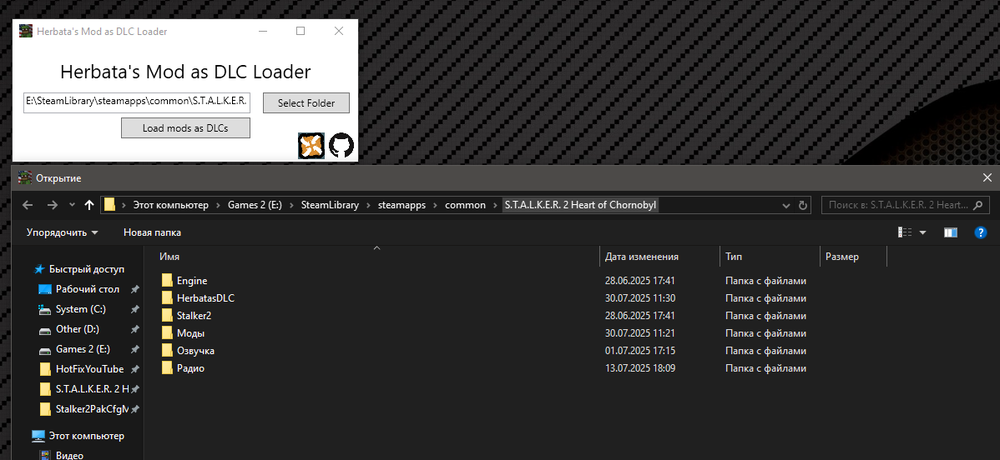Viewport: 1000px width, 460px height.
Task: Open the Упорядочить dropdown menu
Action: 62,232
